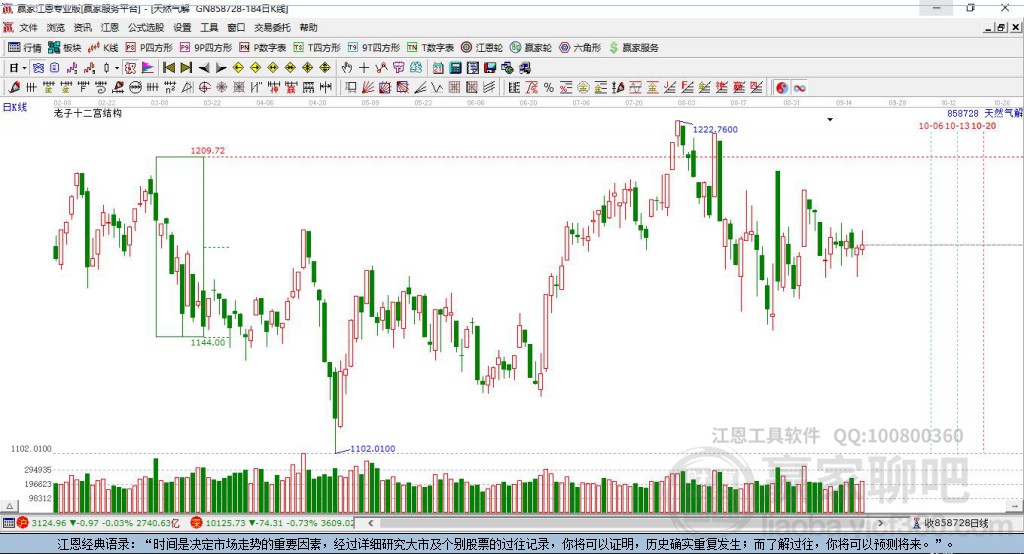Click the 1102.0100 low price label

coord(372,449)
